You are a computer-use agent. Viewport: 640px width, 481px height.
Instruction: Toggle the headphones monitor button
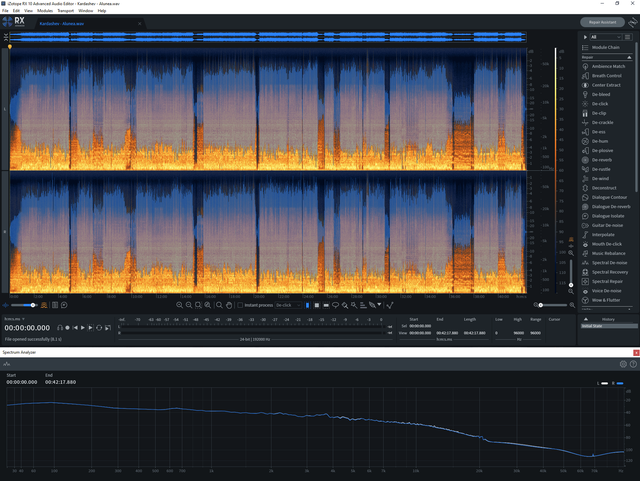point(60,327)
